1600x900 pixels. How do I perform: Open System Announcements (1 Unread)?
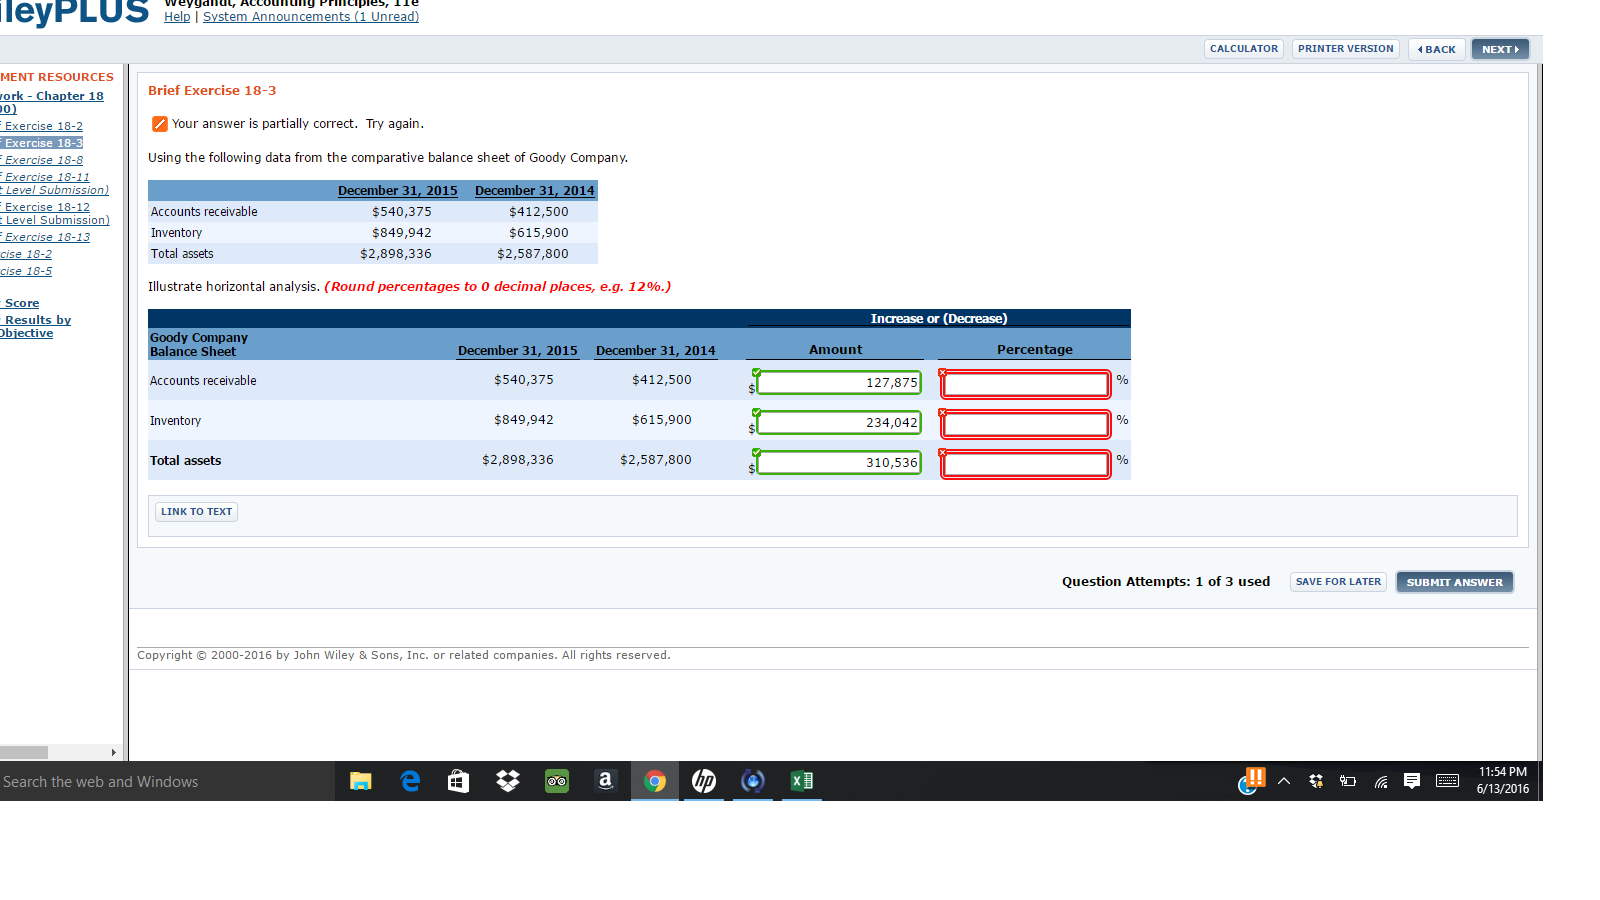[x=311, y=17]
